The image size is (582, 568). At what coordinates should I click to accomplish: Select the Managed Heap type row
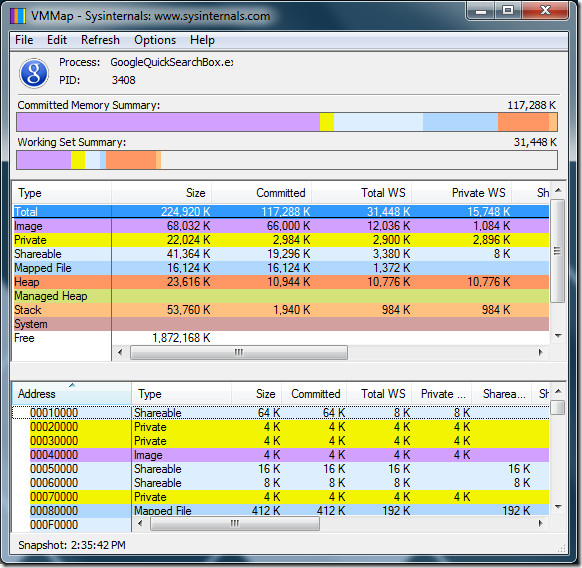(281, 296)
